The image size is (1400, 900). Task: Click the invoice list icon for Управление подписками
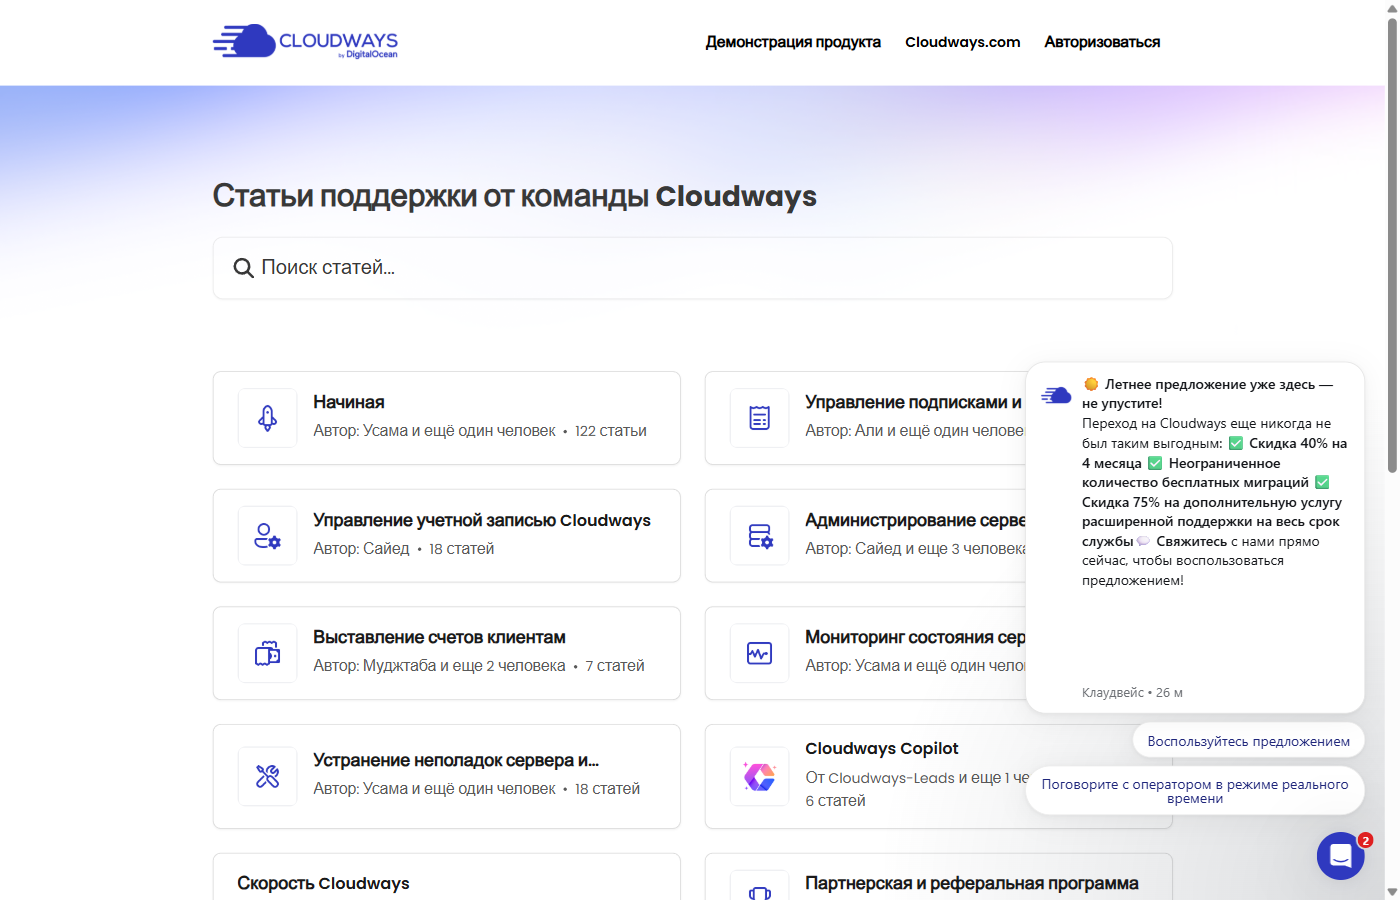coord(760,418)
